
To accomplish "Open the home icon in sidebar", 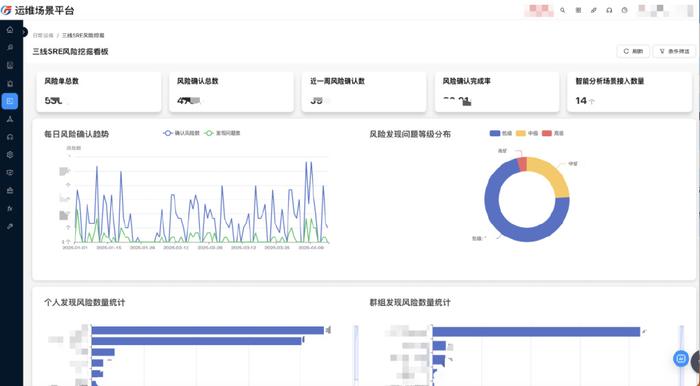I will click(x=10, y=29).
